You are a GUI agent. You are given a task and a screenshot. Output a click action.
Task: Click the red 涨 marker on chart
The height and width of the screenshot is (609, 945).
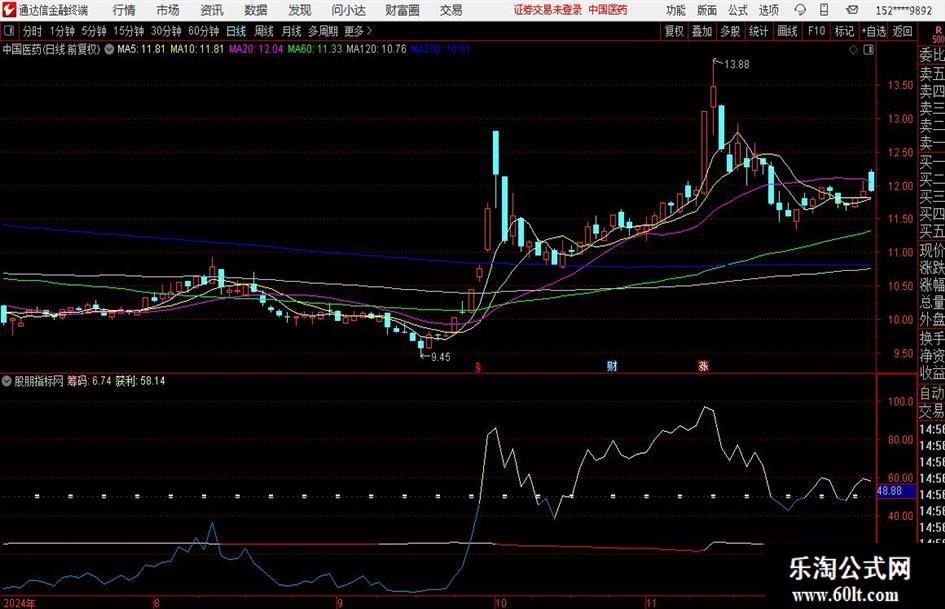[x=703, y=366]
